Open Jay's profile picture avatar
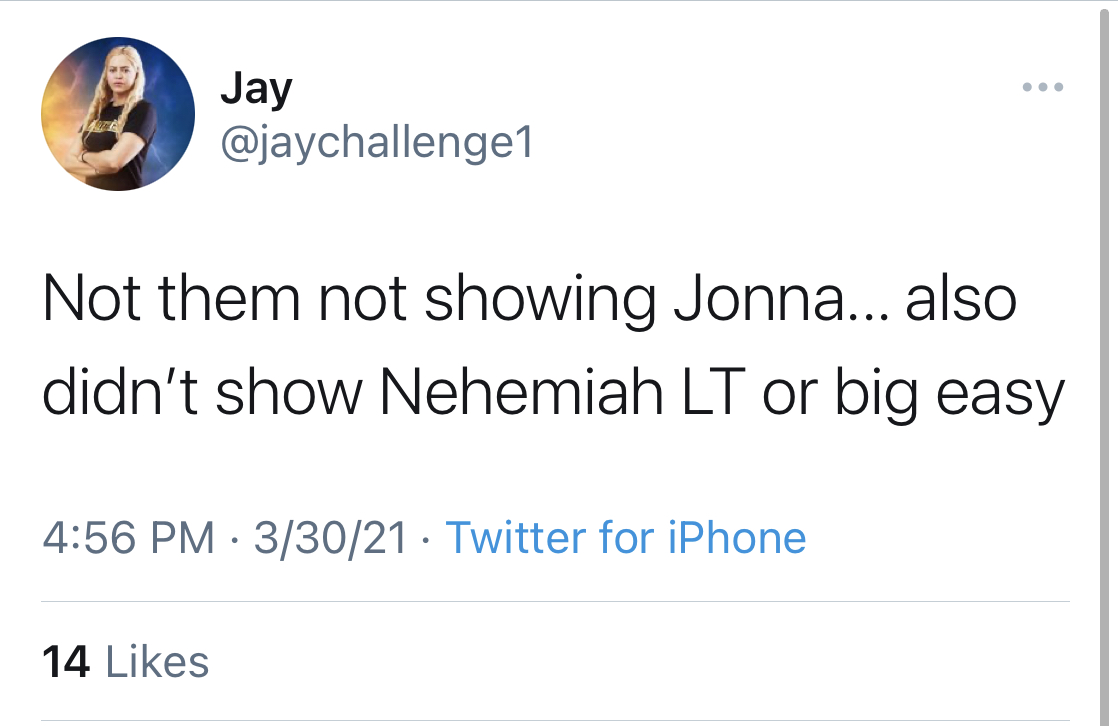Image resolution: width=1118 pixels, height=726 pixels. pos(118,114)
